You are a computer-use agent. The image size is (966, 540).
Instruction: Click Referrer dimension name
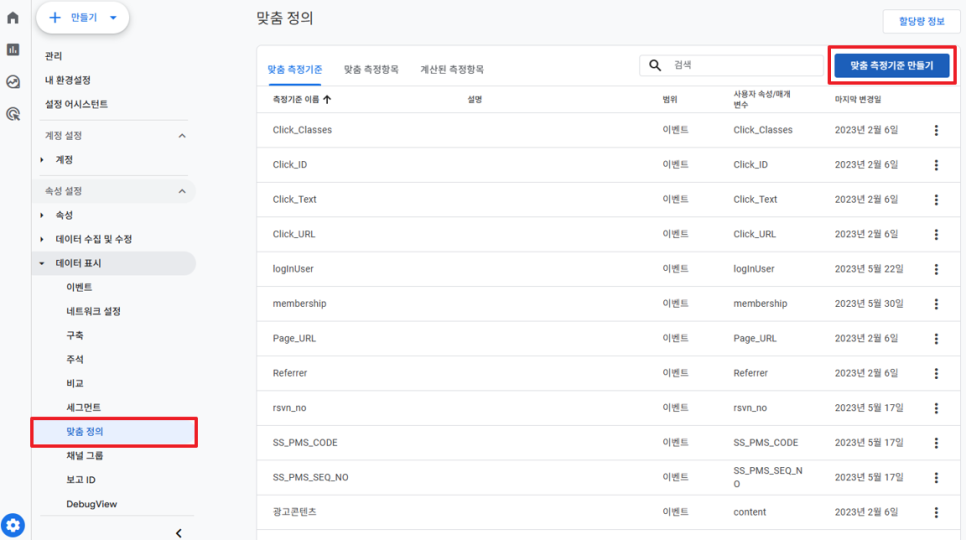(290, 373)
